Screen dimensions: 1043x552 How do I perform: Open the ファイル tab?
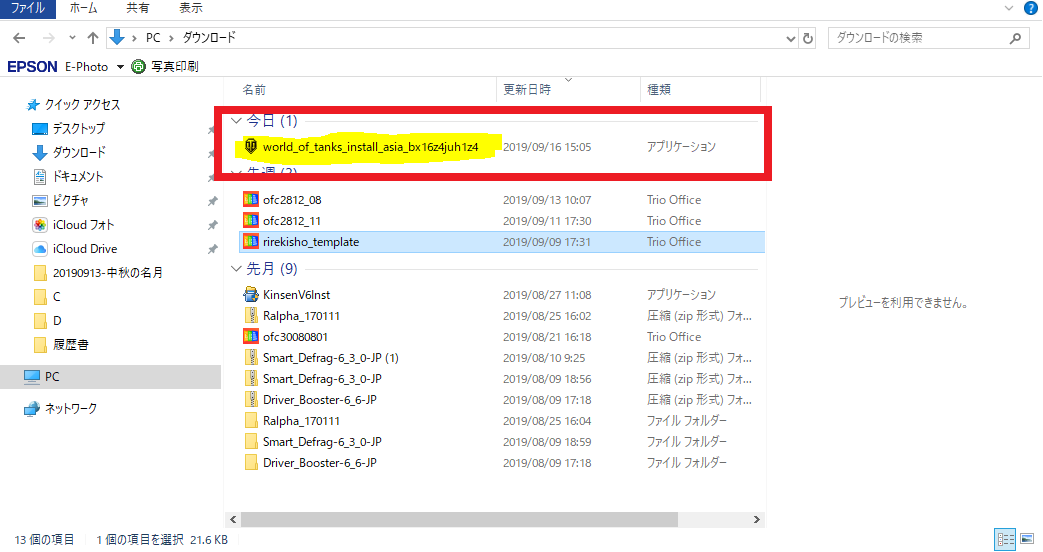coord(27,9)
